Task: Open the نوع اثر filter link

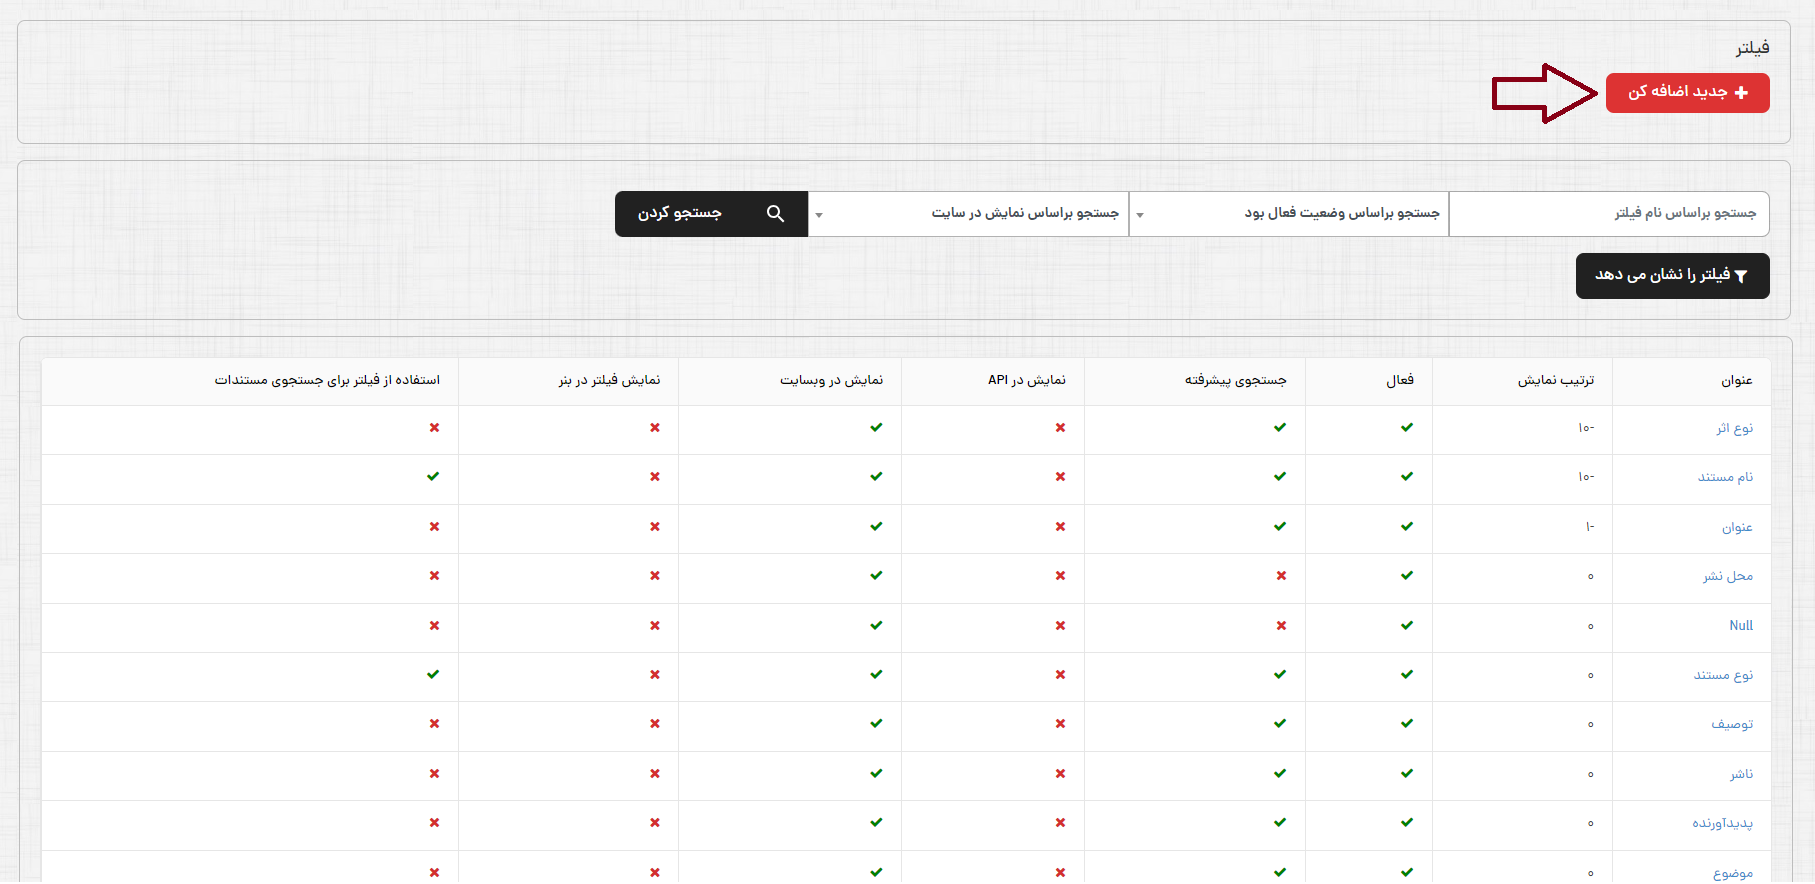Action: 1734,428
